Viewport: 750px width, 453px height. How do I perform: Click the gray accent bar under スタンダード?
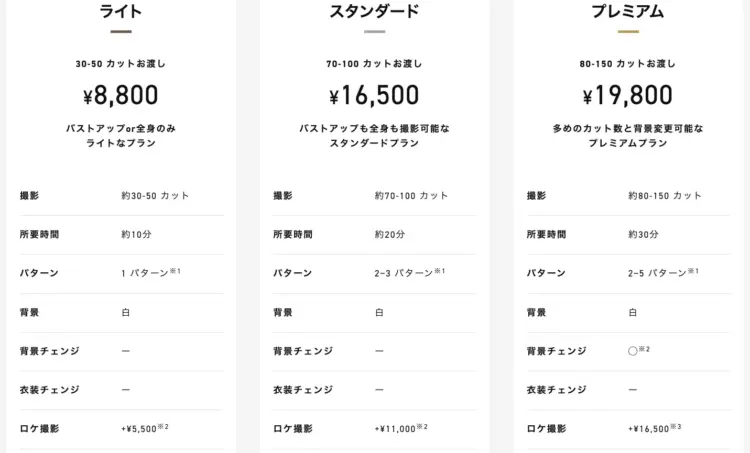[x=374, y=32]
